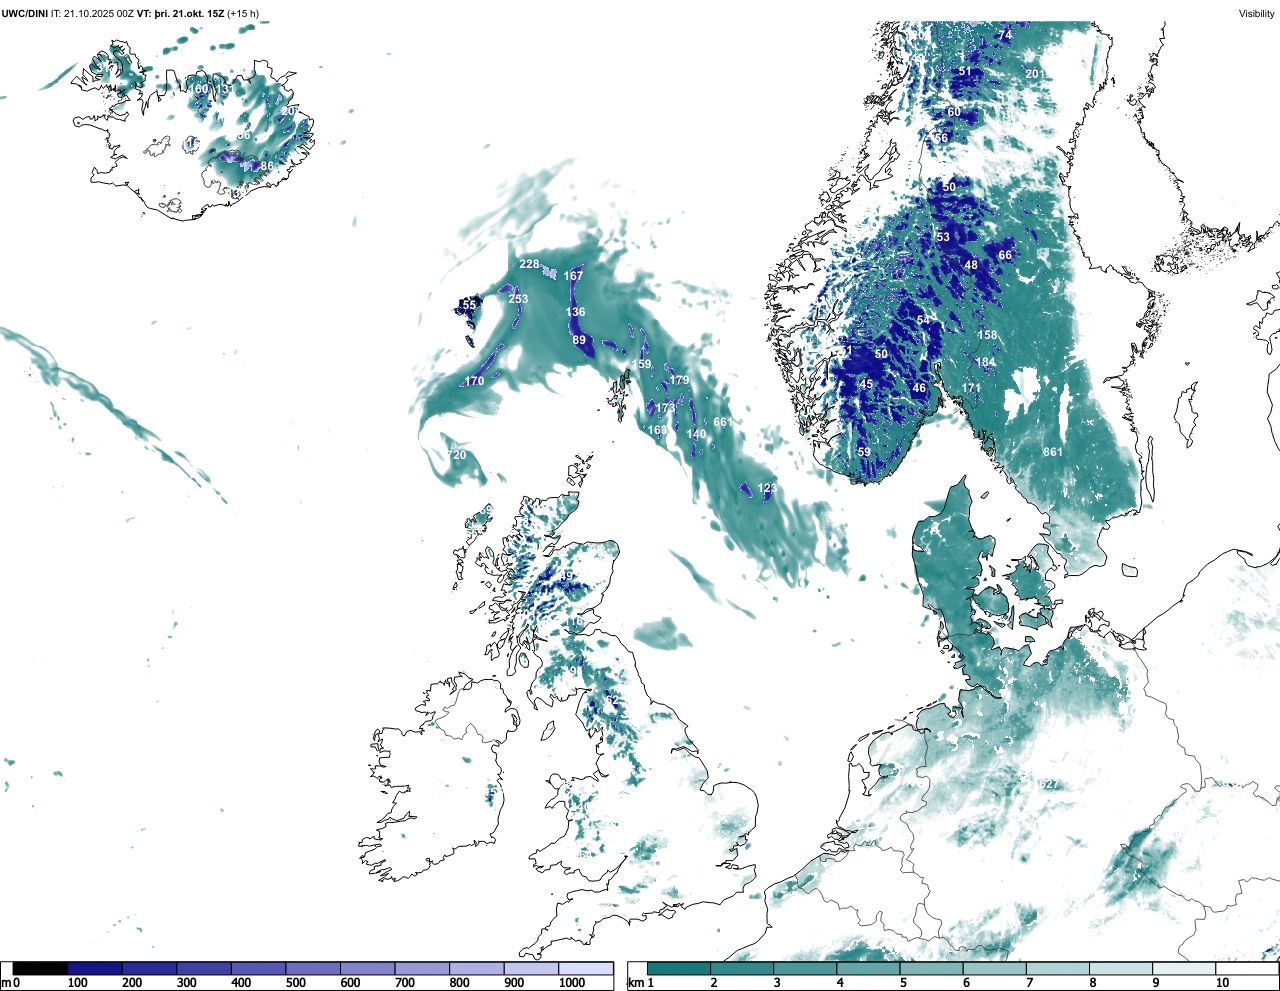Click the '48' value over Norway
The height and width of the screenshot is (991, 1280).
click(971, 265)
